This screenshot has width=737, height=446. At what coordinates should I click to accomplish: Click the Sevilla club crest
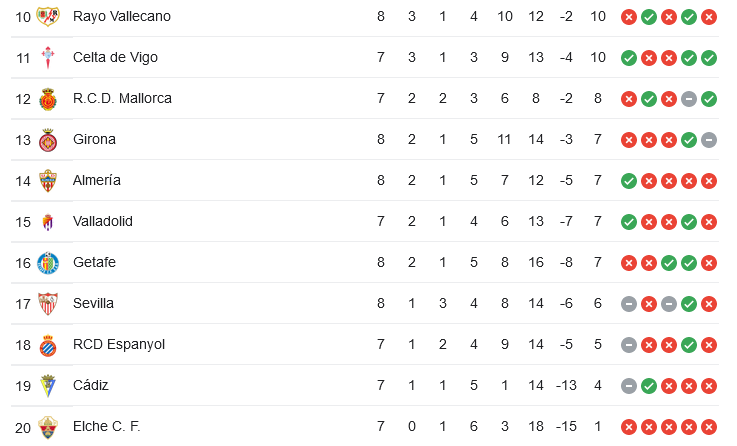[x=48, y=304]
